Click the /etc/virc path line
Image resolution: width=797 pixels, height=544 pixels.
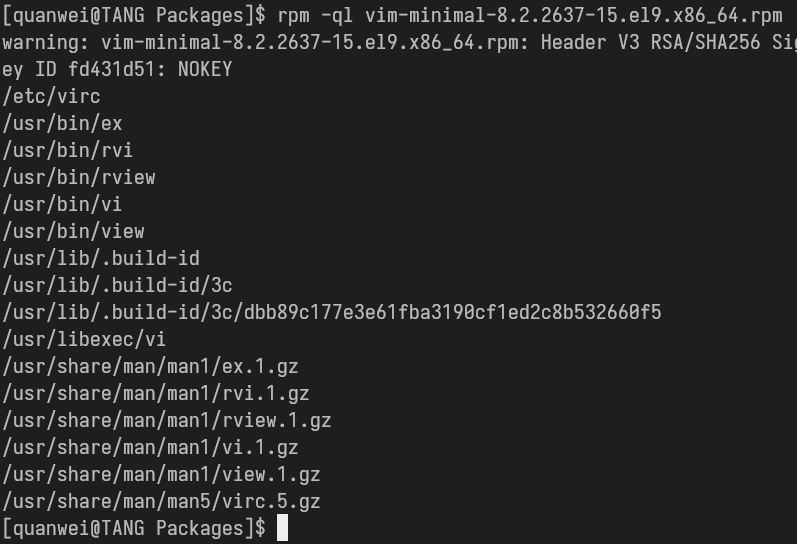51,96
